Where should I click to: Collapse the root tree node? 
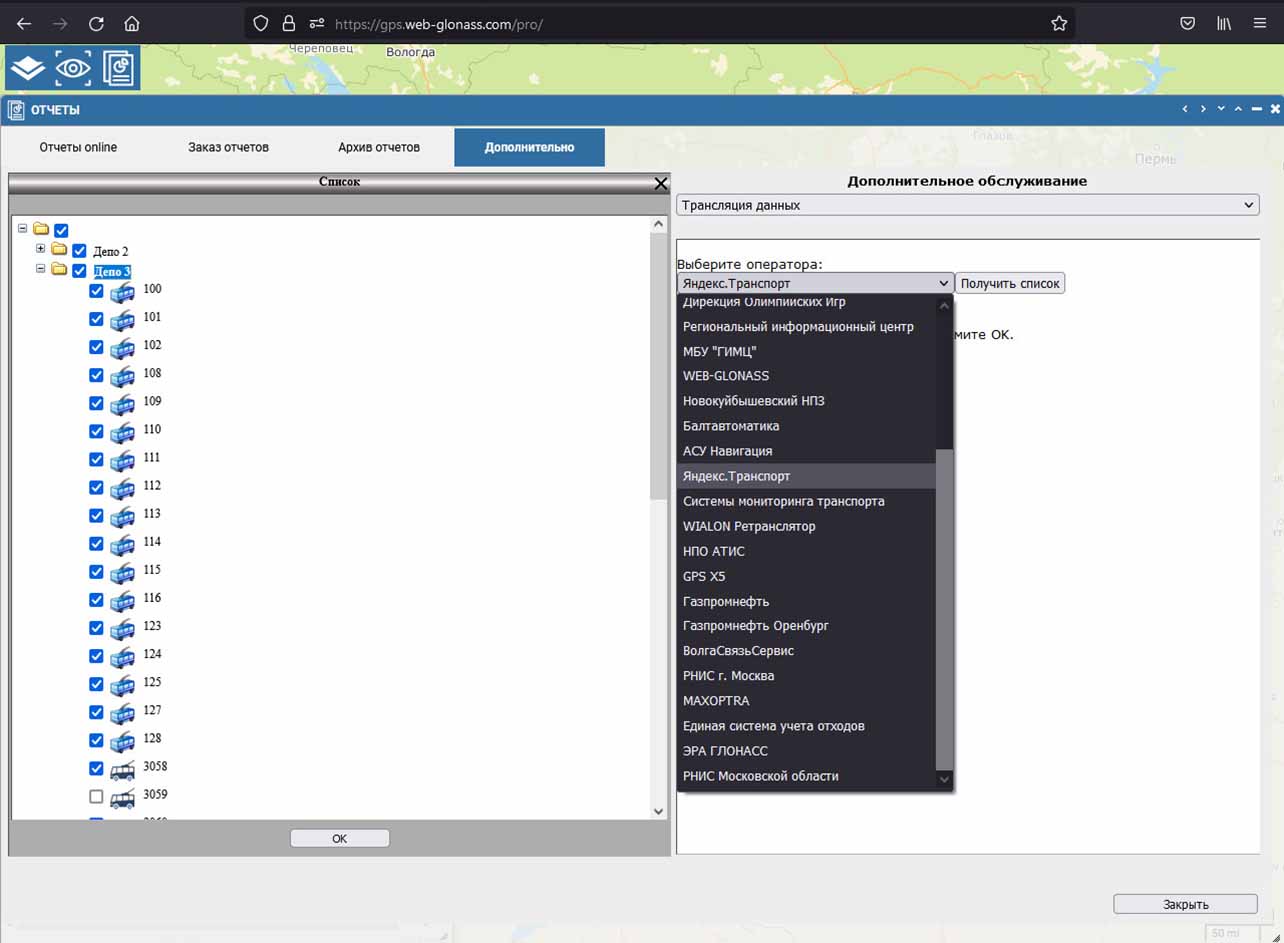coord(23,228)
